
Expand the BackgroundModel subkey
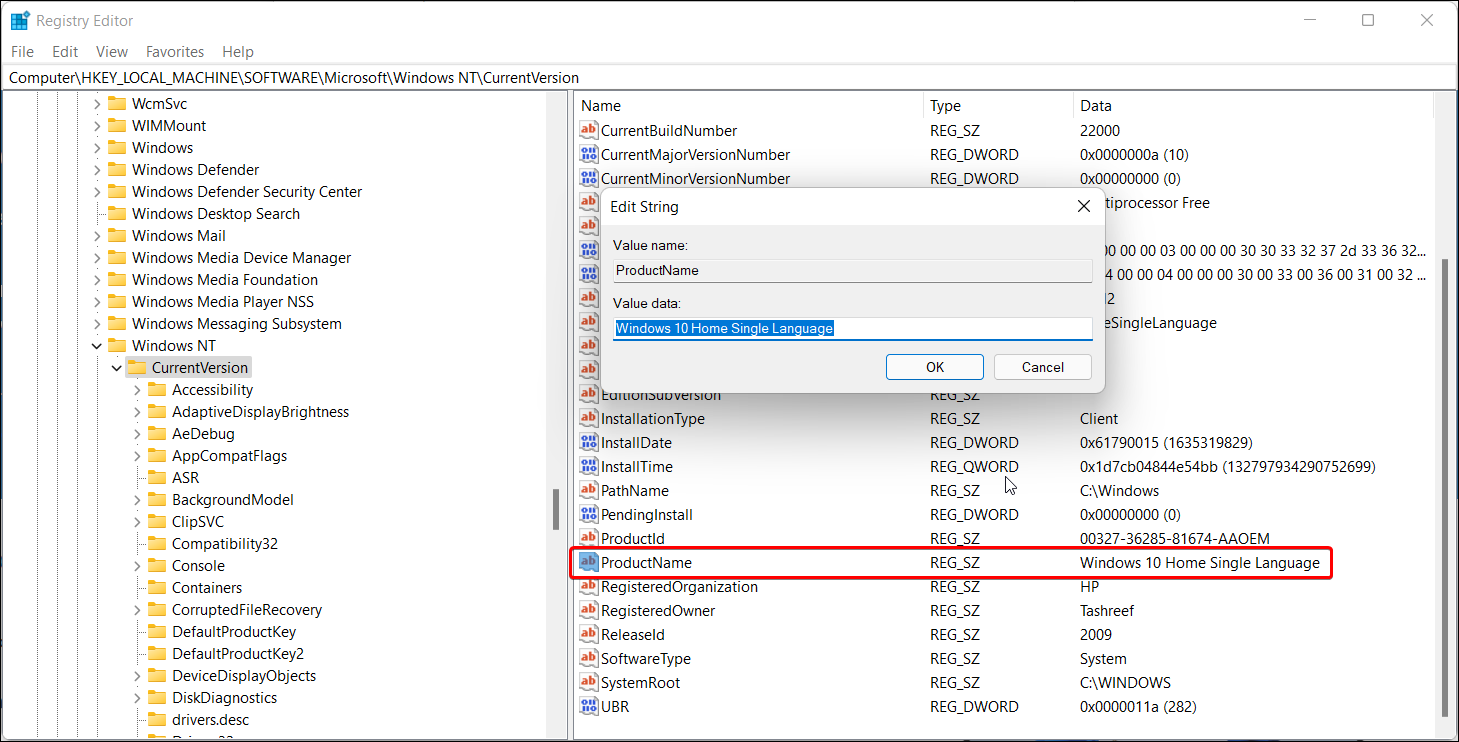click(x=137, y=500)
